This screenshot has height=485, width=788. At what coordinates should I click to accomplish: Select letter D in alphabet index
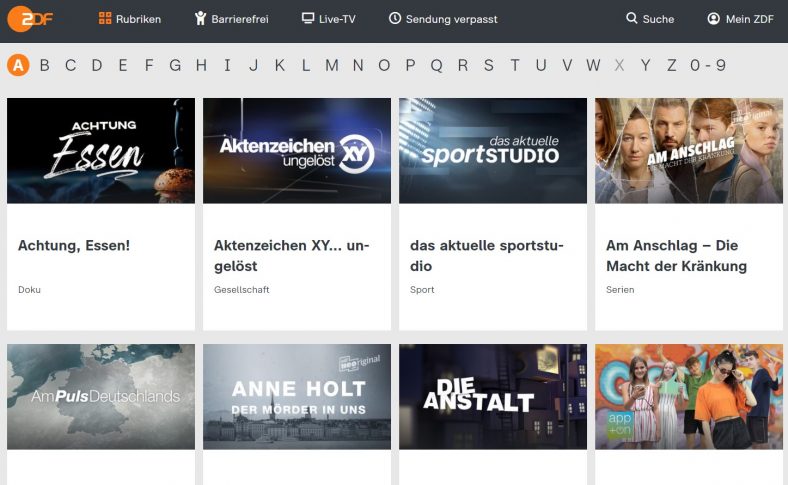coord(97,65)
